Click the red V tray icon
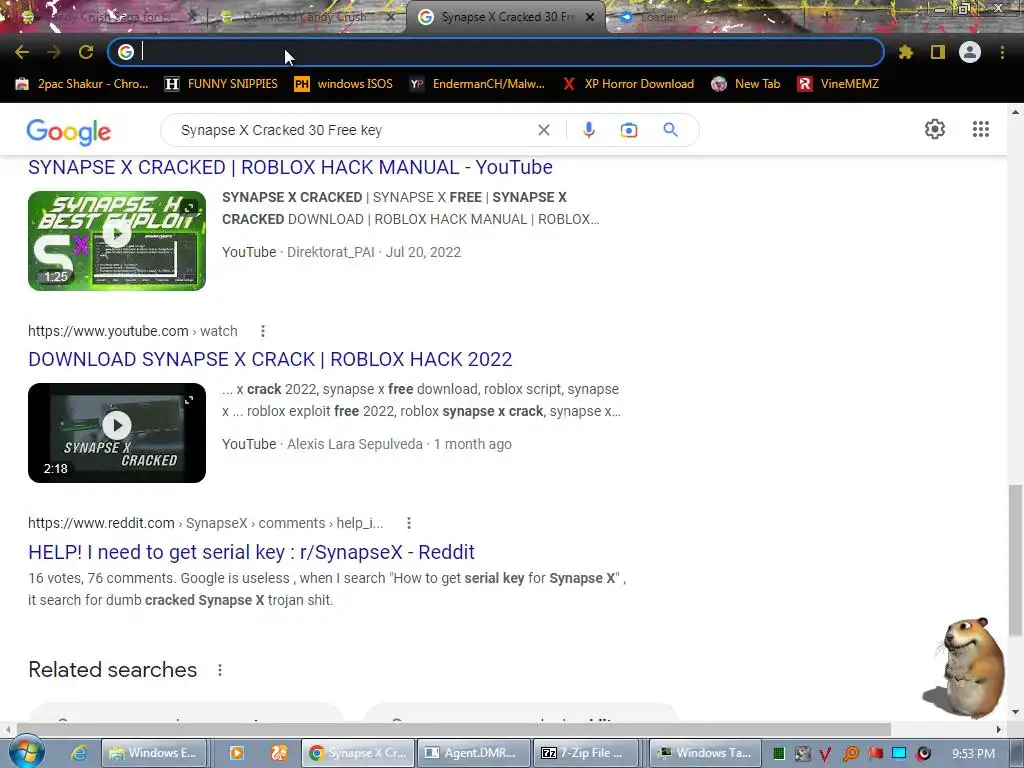This screenshot has width=1024, height=768. [x=825, y=754]
